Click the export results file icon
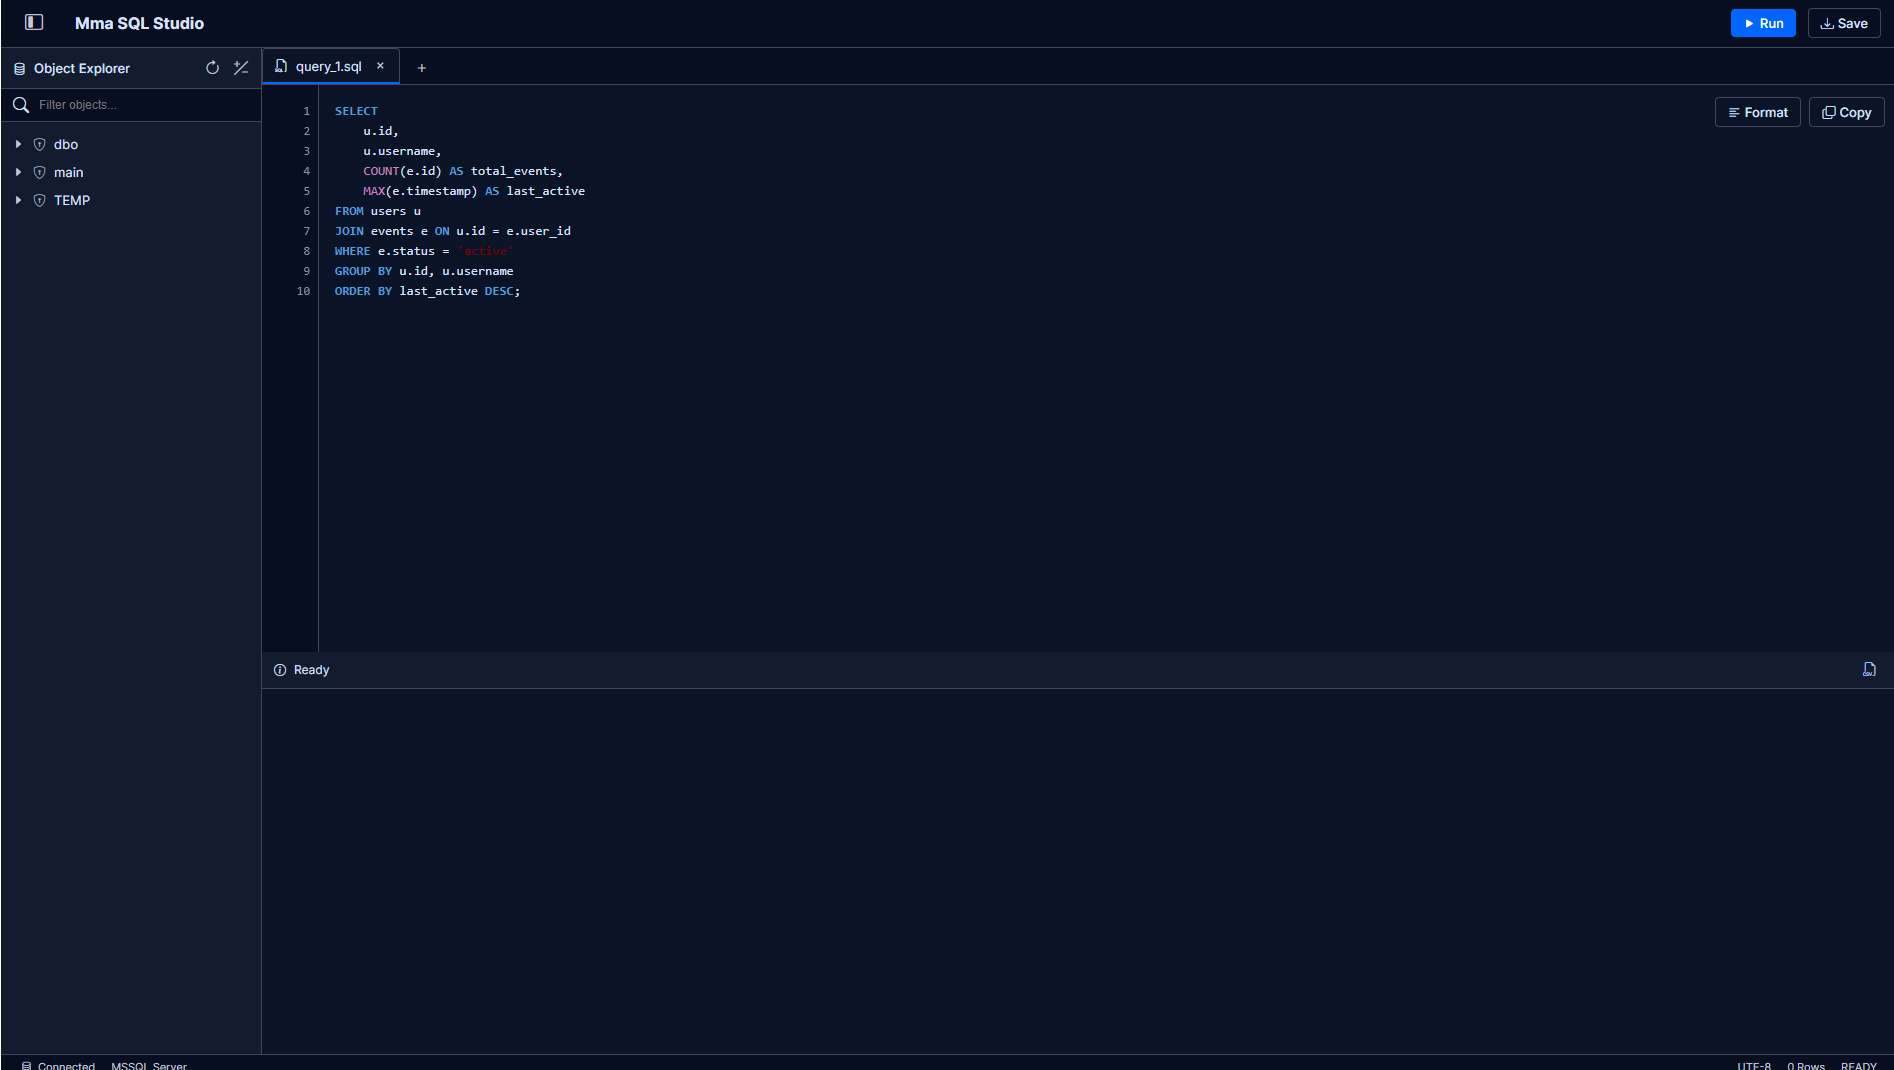1894x1070 pixels. coord(1869,669)
